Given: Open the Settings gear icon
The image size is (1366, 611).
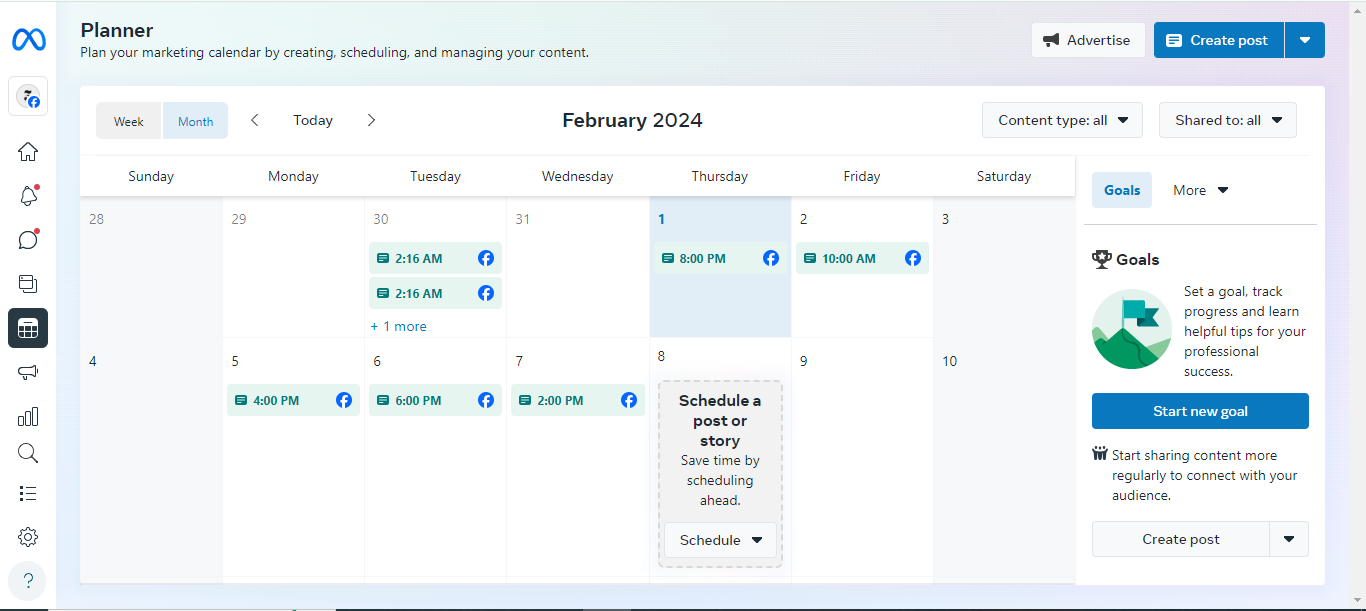Looking at the screenshot, I should coord(28,537).
